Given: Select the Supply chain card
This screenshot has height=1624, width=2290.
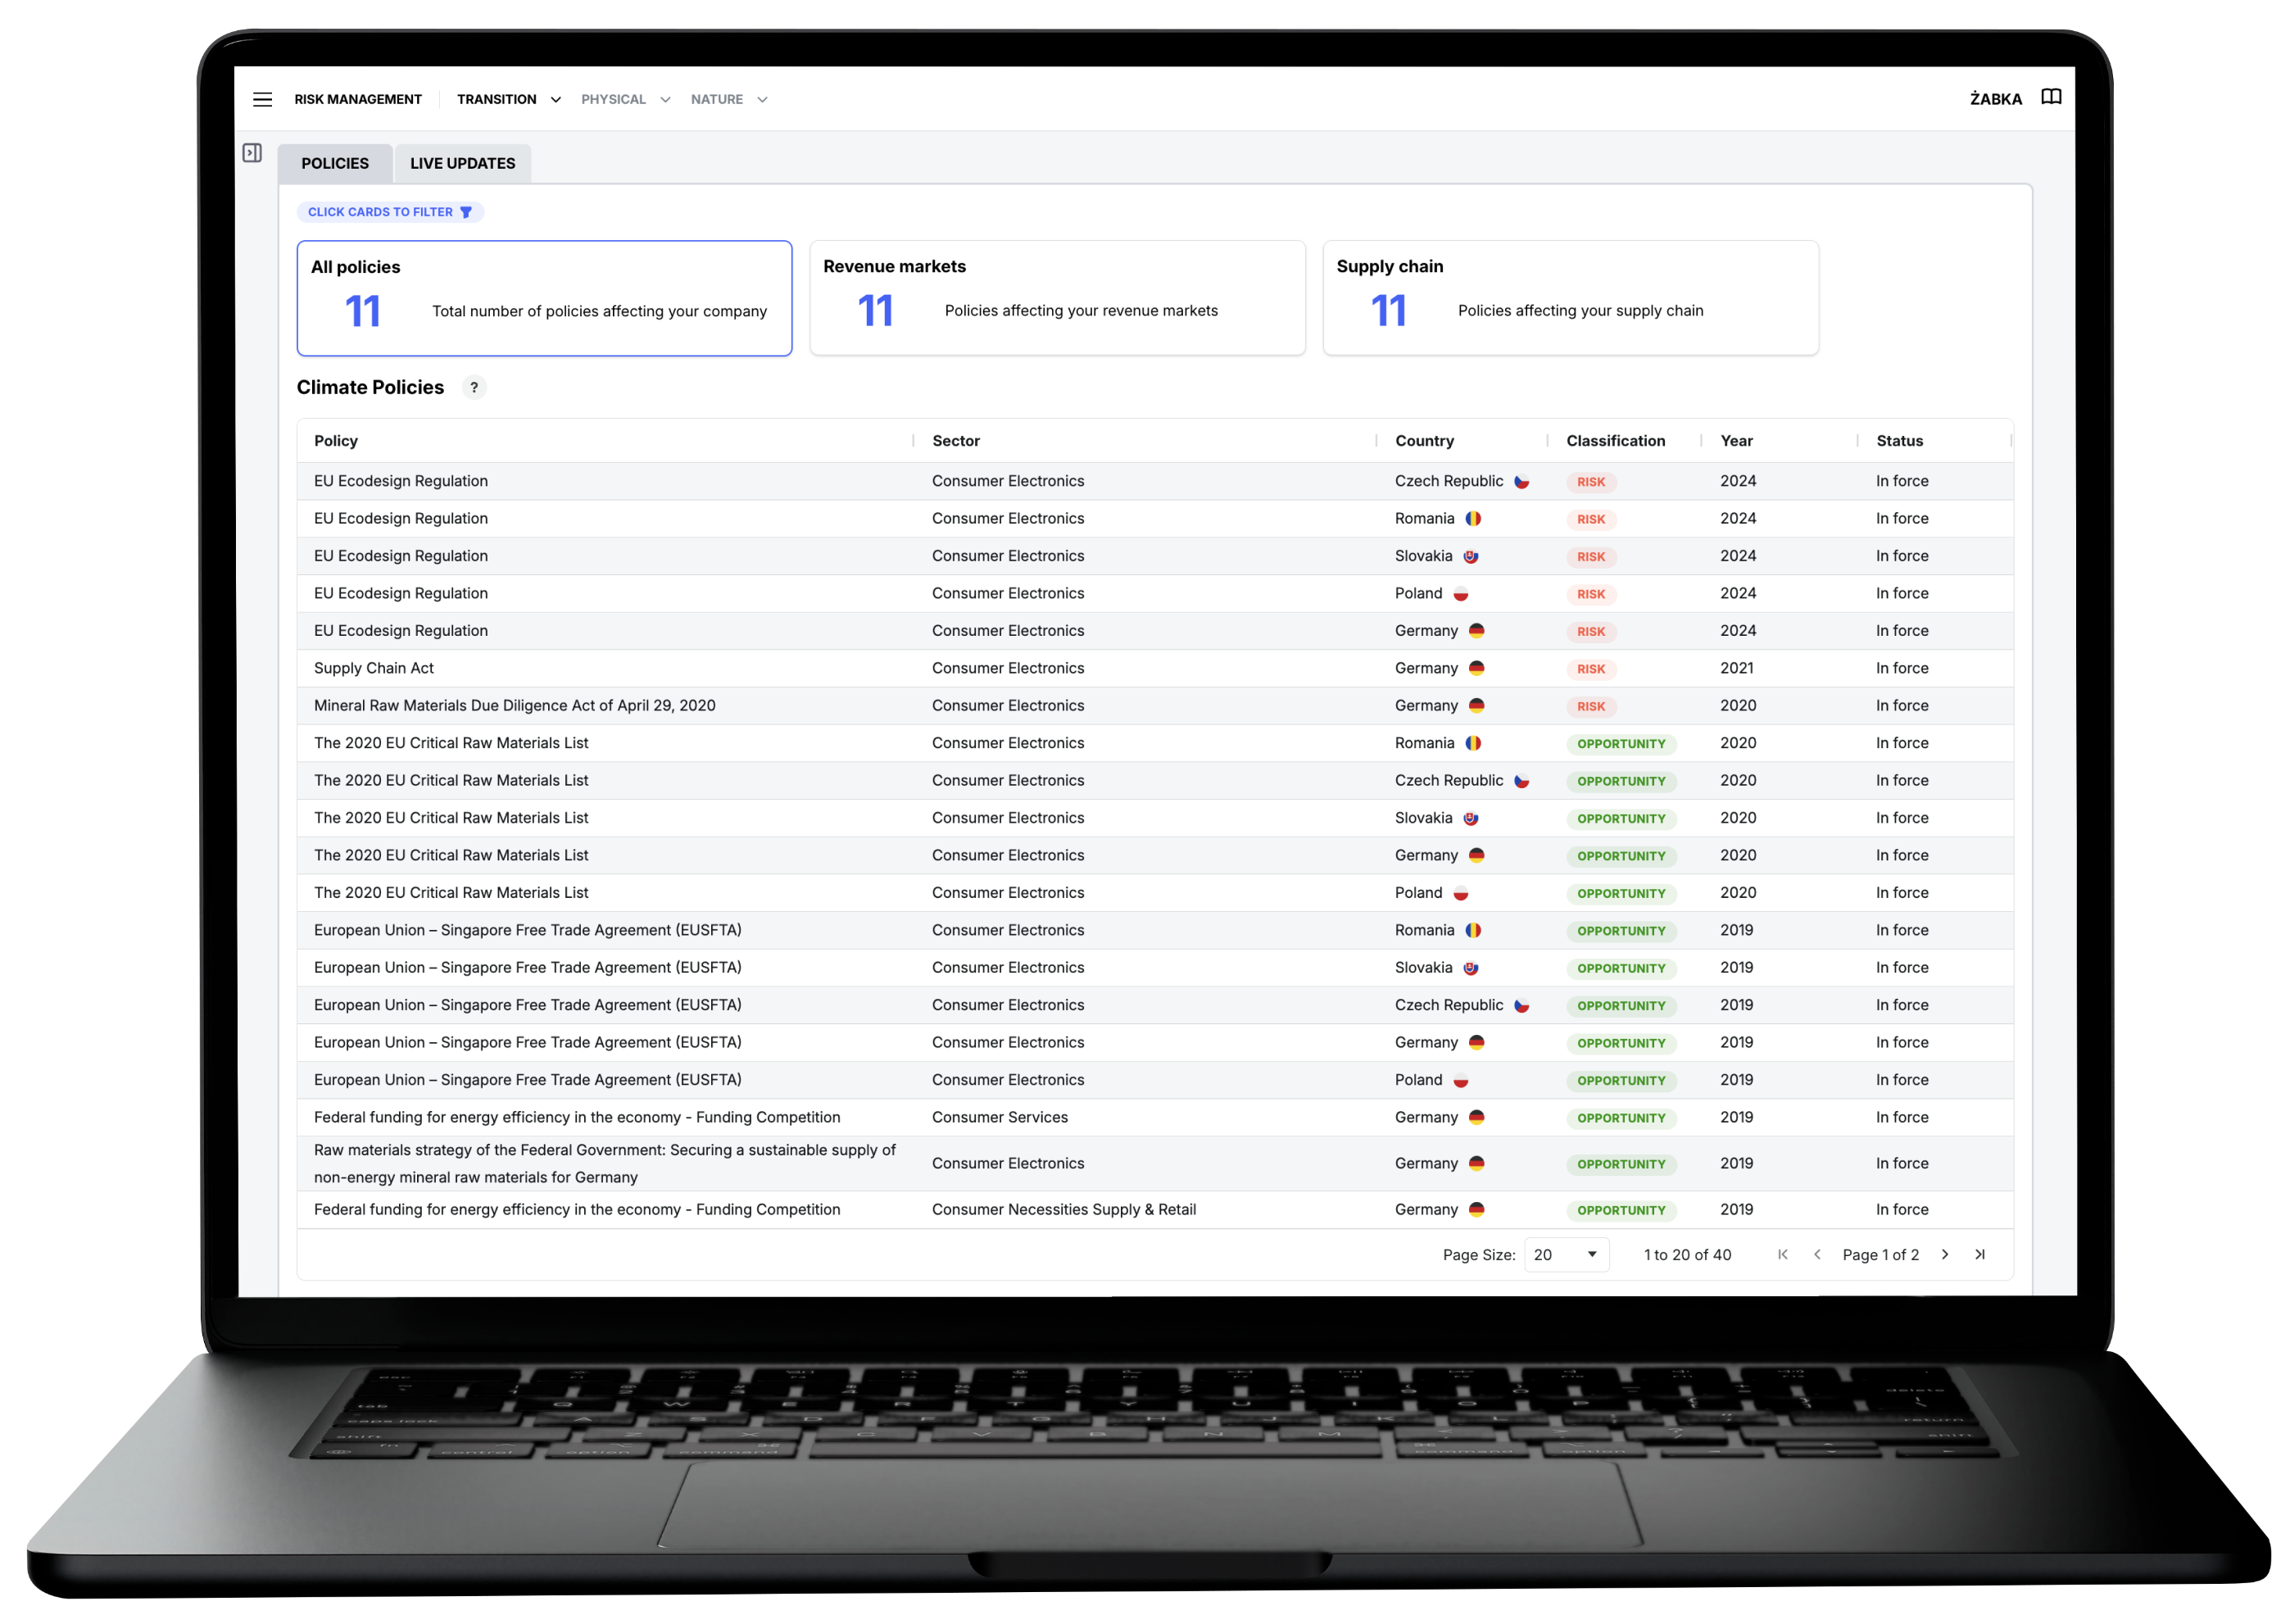Looking at the screenshot, I should pyautogui.click(x=1570, y=298).
